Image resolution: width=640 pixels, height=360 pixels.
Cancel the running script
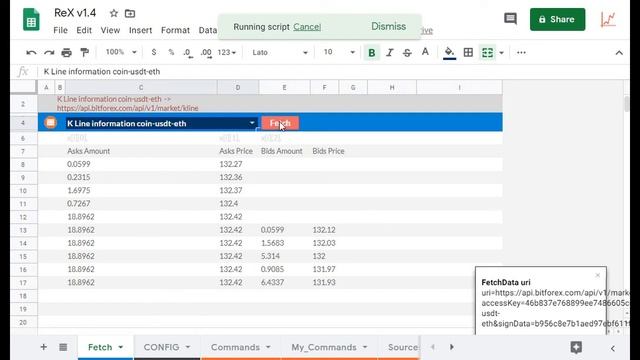[307, 27]
